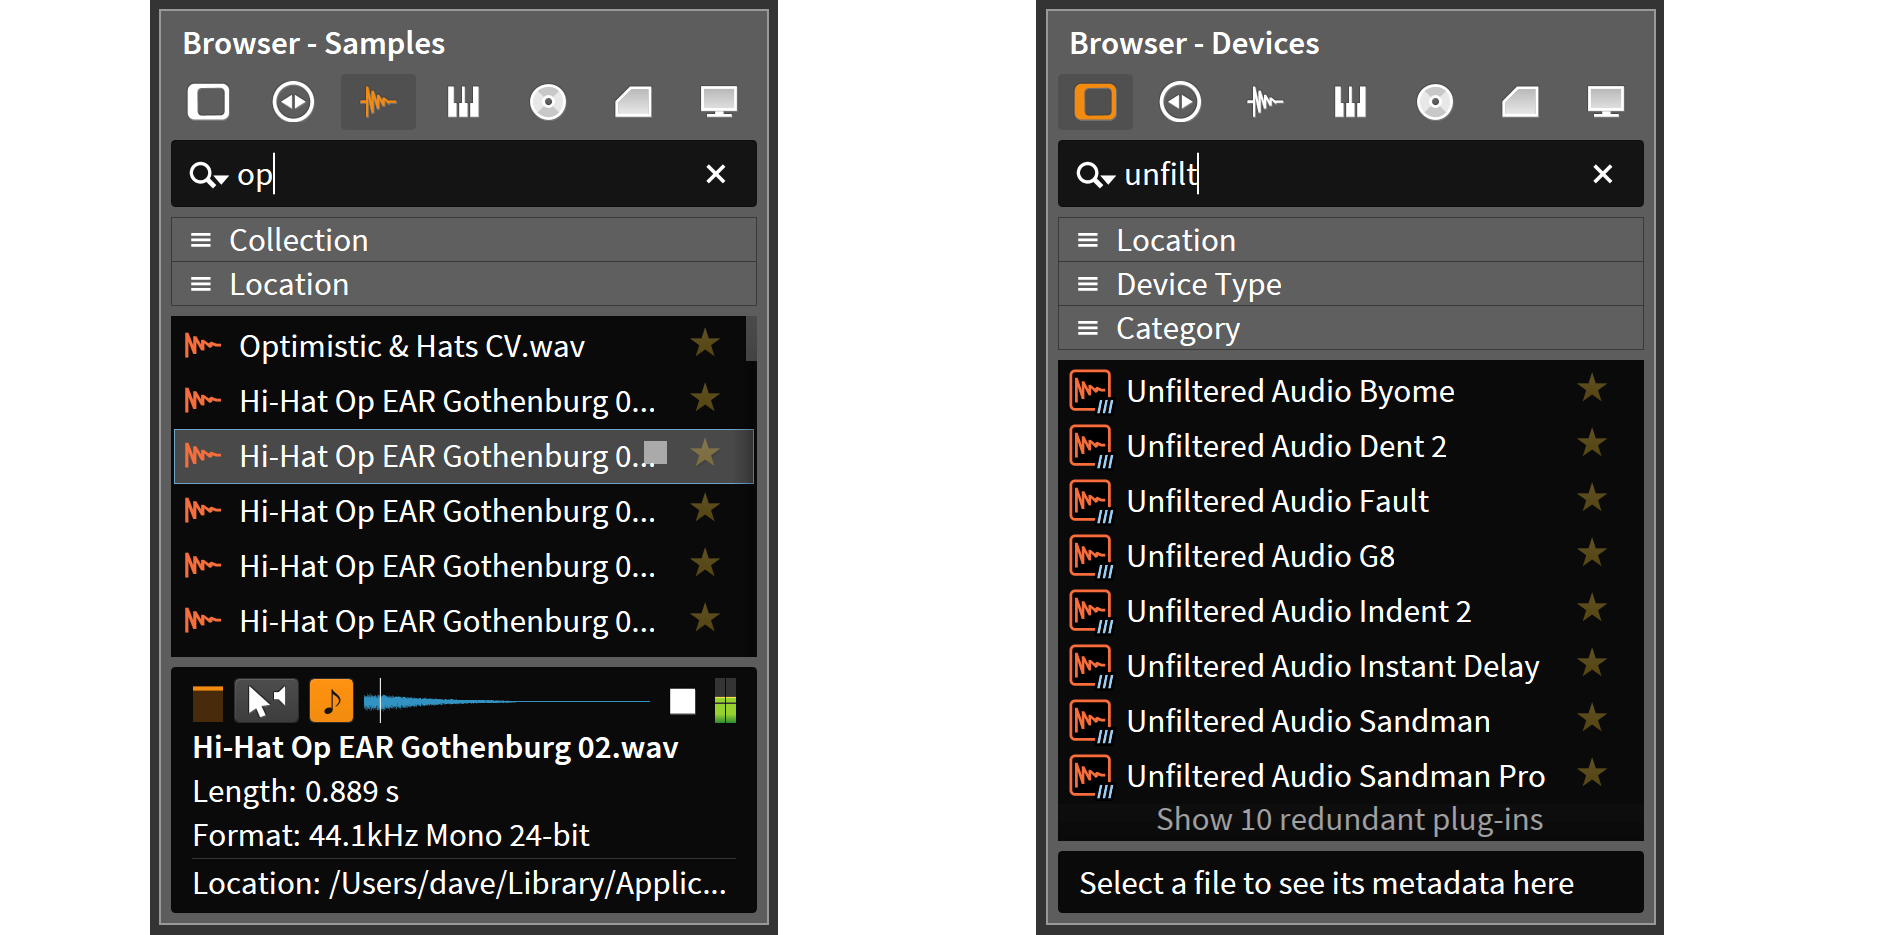
Task: Select Unfiltered Audio Instant Delay
Action: (x=1350, y=666)
